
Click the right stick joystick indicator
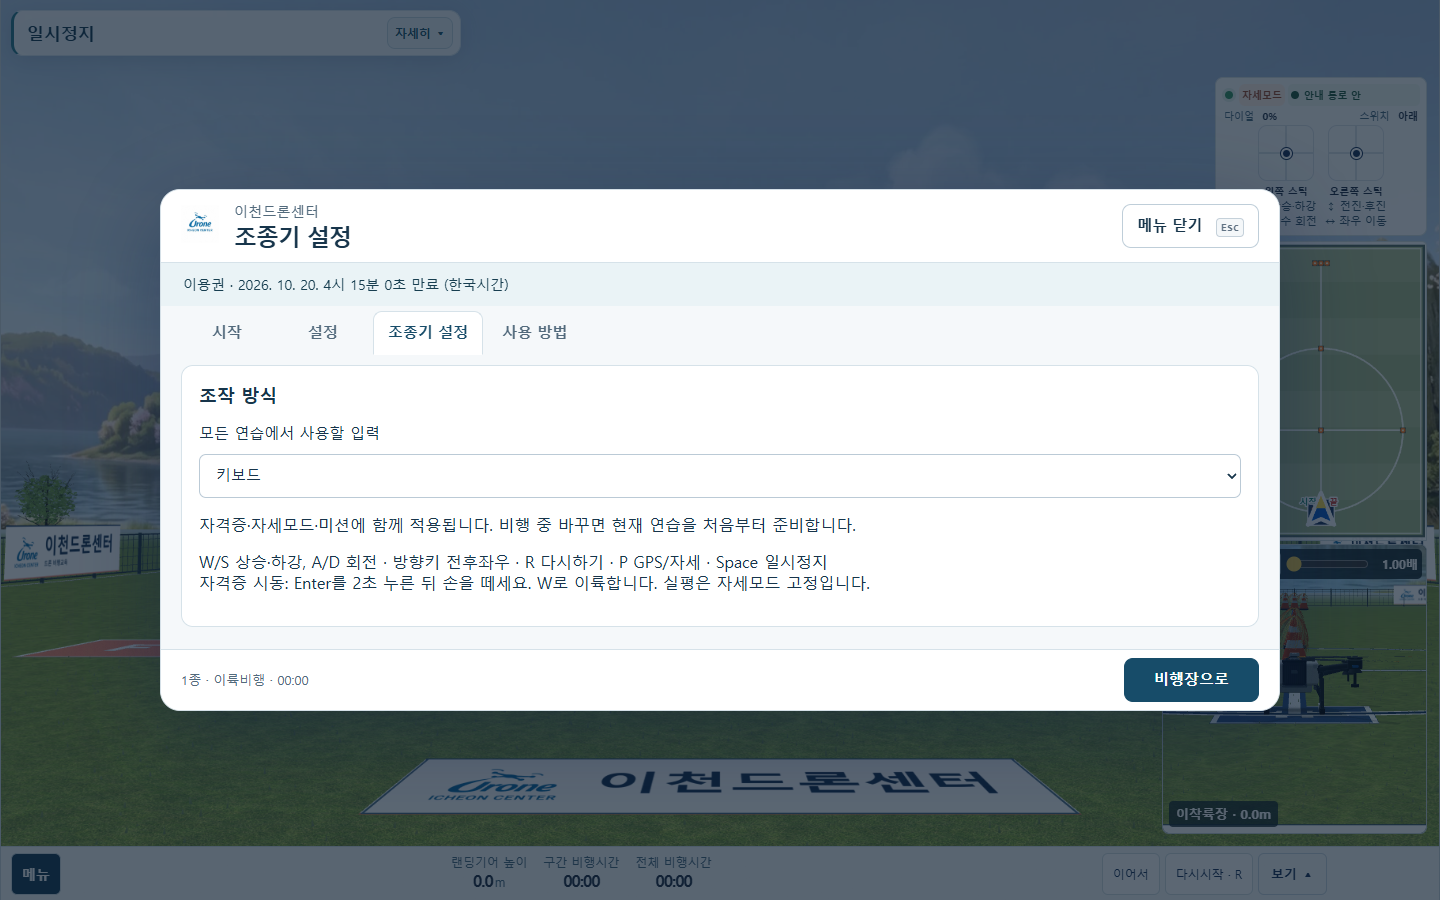(1356, 154)
